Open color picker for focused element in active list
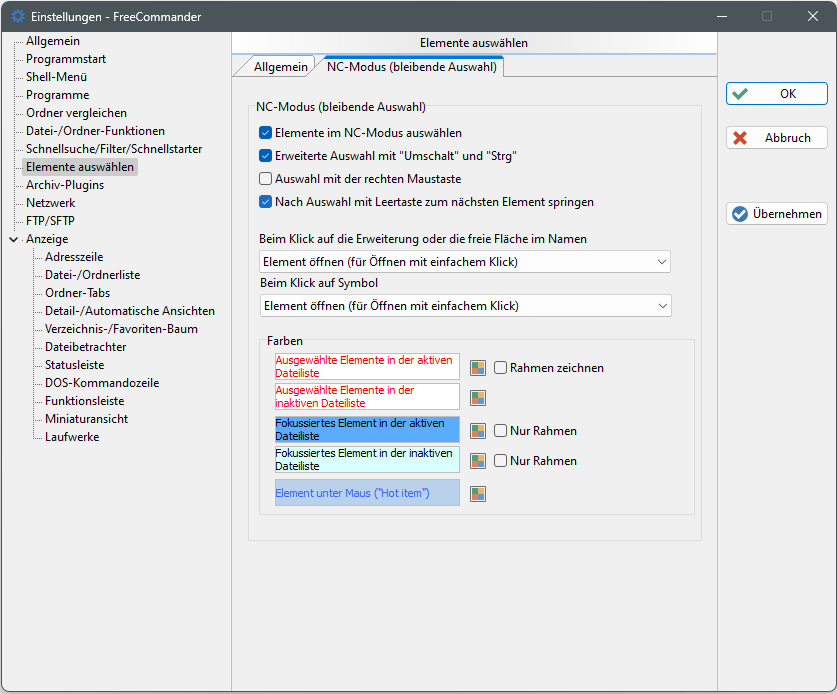This screenshot has height=694, width=837. point(478,431)
